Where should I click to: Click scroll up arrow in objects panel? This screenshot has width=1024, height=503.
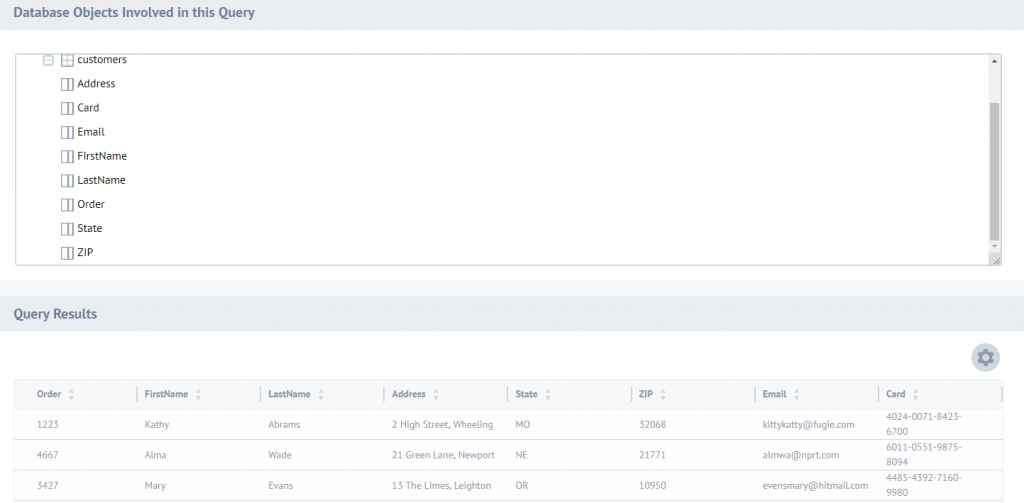(x=994, y=61)
